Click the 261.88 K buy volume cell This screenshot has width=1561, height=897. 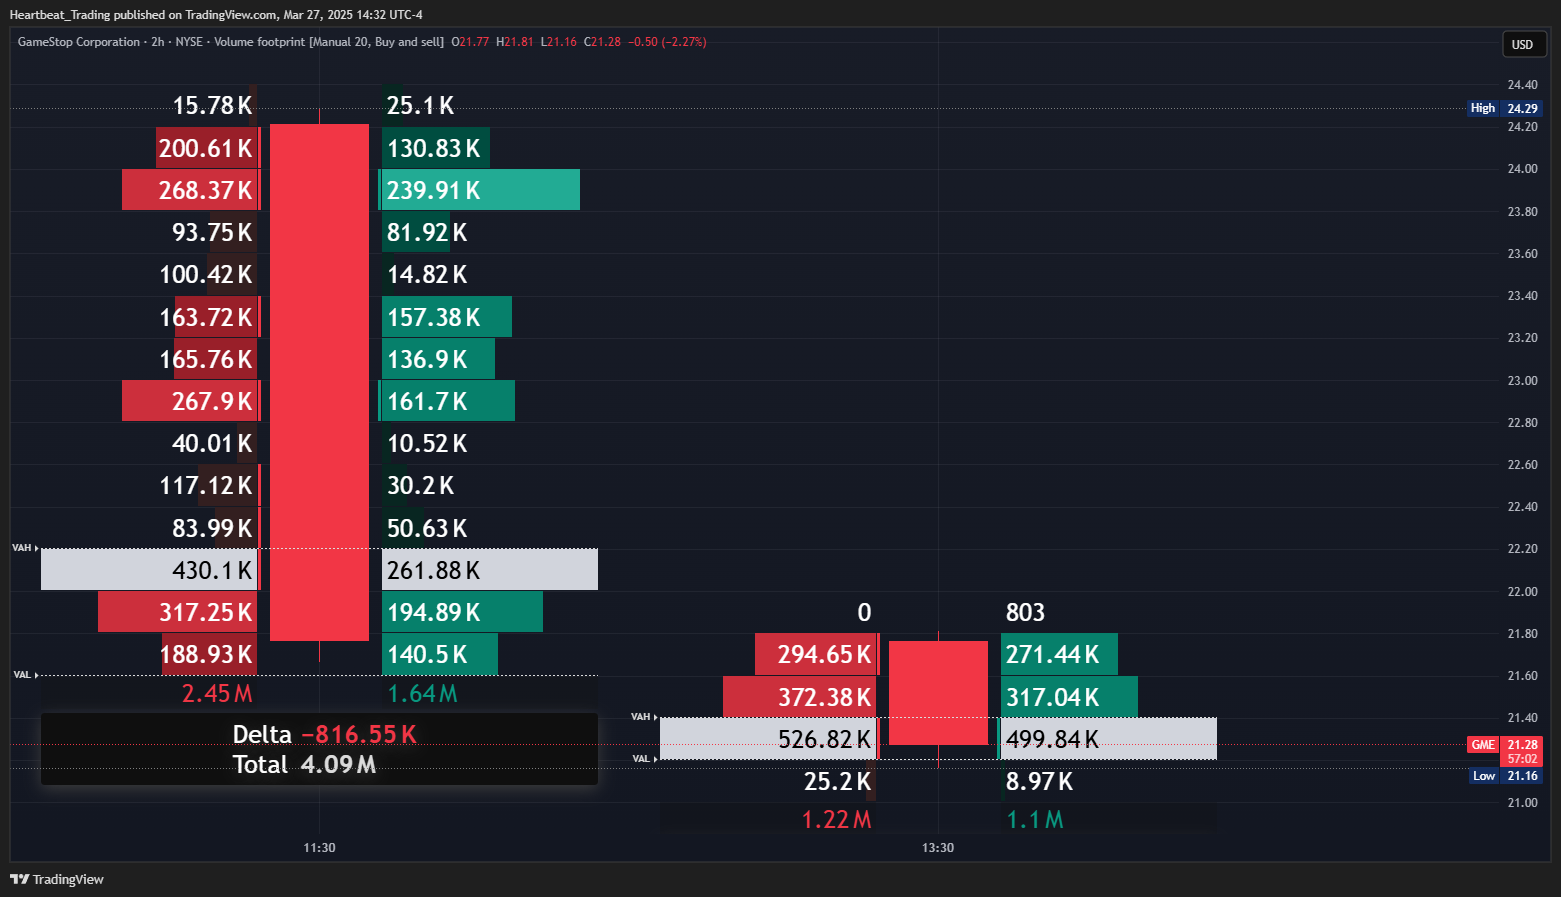pos(490,570)
